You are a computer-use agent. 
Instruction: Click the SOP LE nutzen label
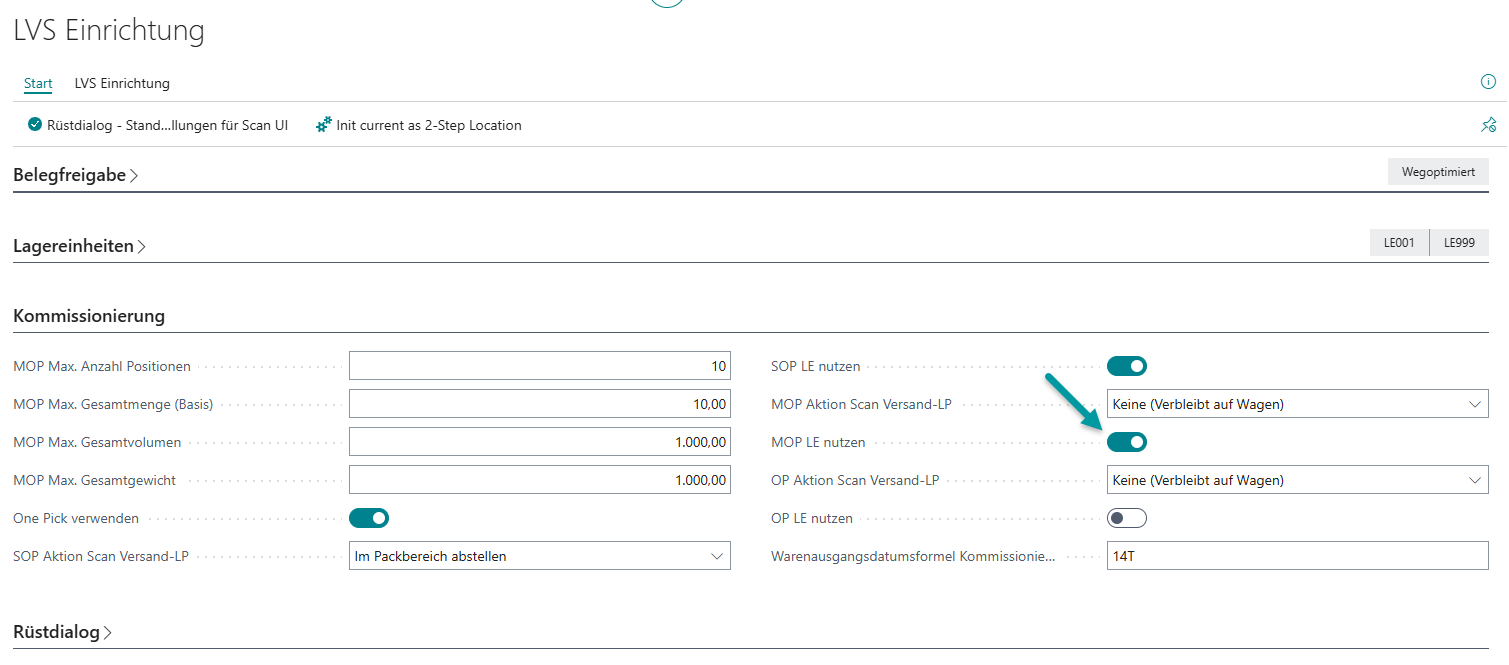tap(816, 366)
